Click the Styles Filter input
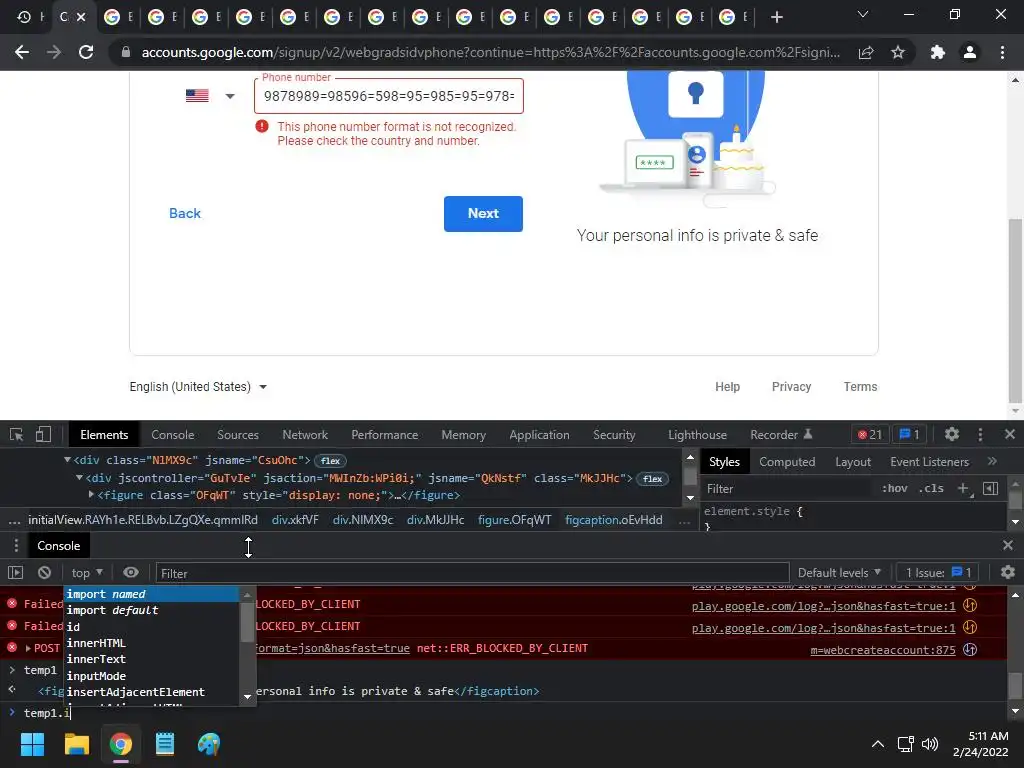Screen dimensions: 1024x768 (x=787, y=488)
